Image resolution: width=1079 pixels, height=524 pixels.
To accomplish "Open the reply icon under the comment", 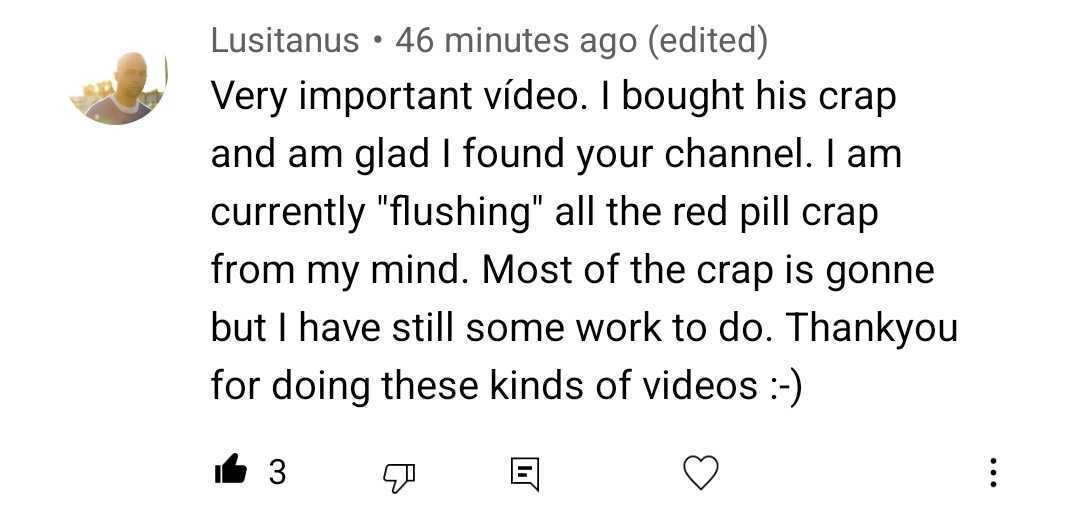I will tap(525, 473).
